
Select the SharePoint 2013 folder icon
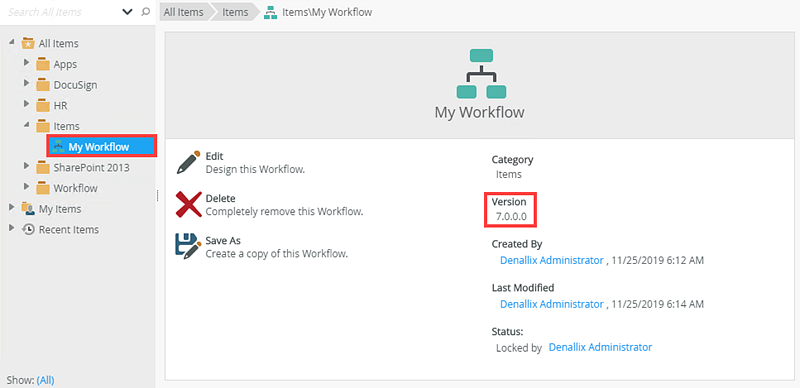43,167
